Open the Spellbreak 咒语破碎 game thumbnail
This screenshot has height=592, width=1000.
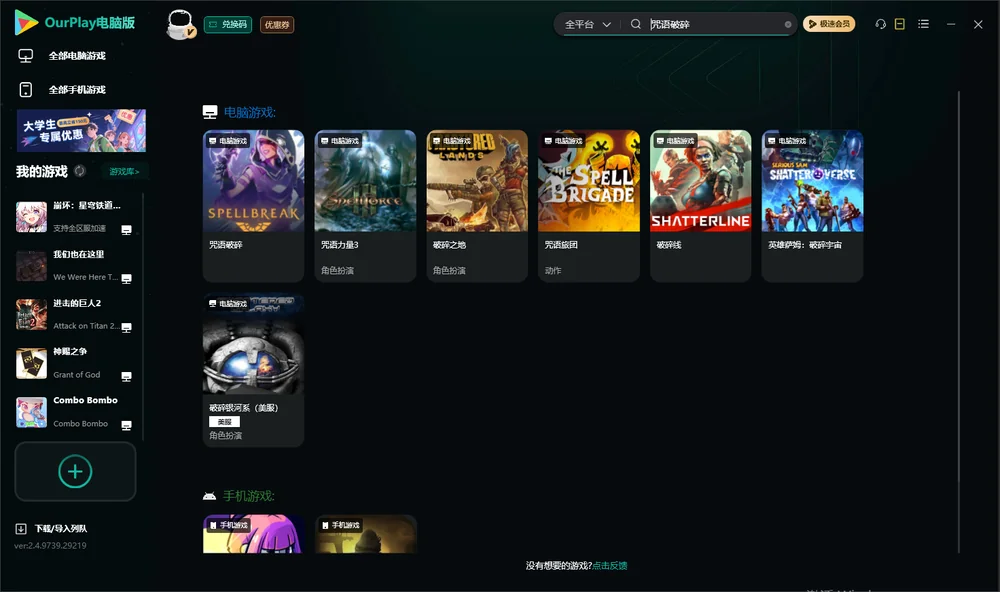253,181
